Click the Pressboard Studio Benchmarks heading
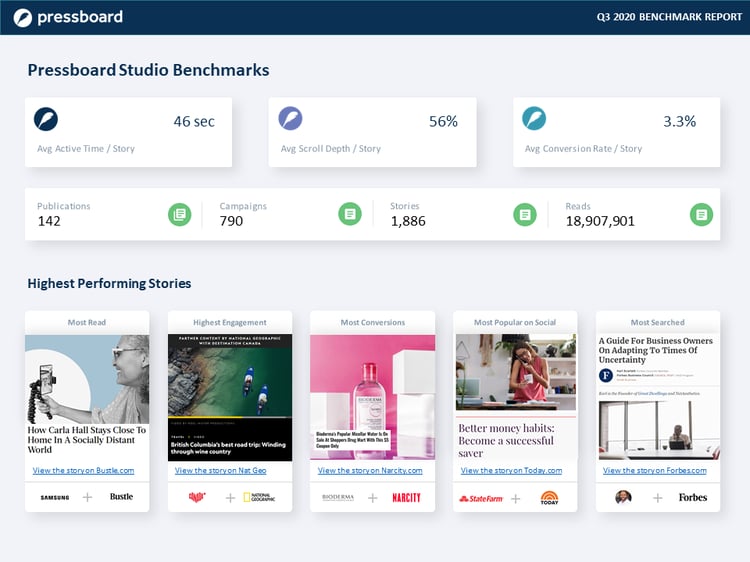 click(x=148, y=70)
